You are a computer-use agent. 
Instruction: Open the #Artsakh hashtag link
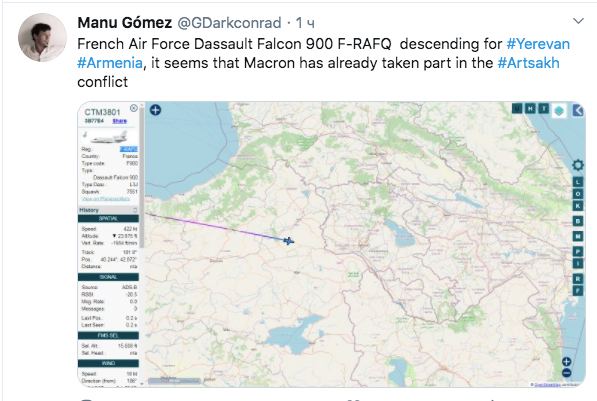(528, 63)
